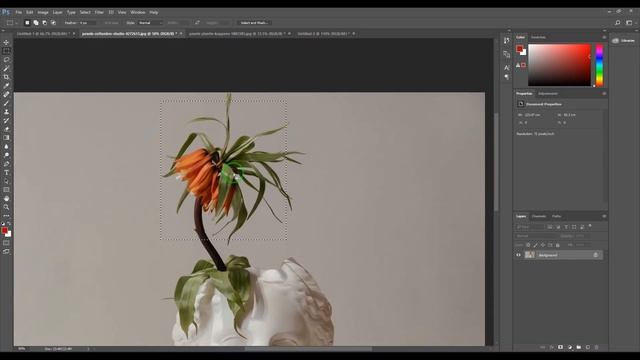
Task: Open the layer blend mode dropdown
Action: 537,236
